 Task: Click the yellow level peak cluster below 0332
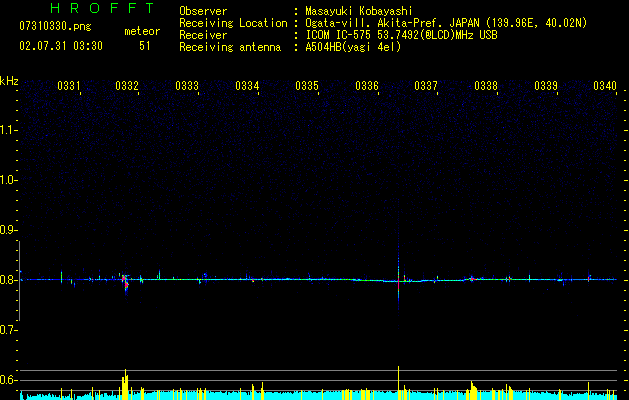(x=125, y=384)
